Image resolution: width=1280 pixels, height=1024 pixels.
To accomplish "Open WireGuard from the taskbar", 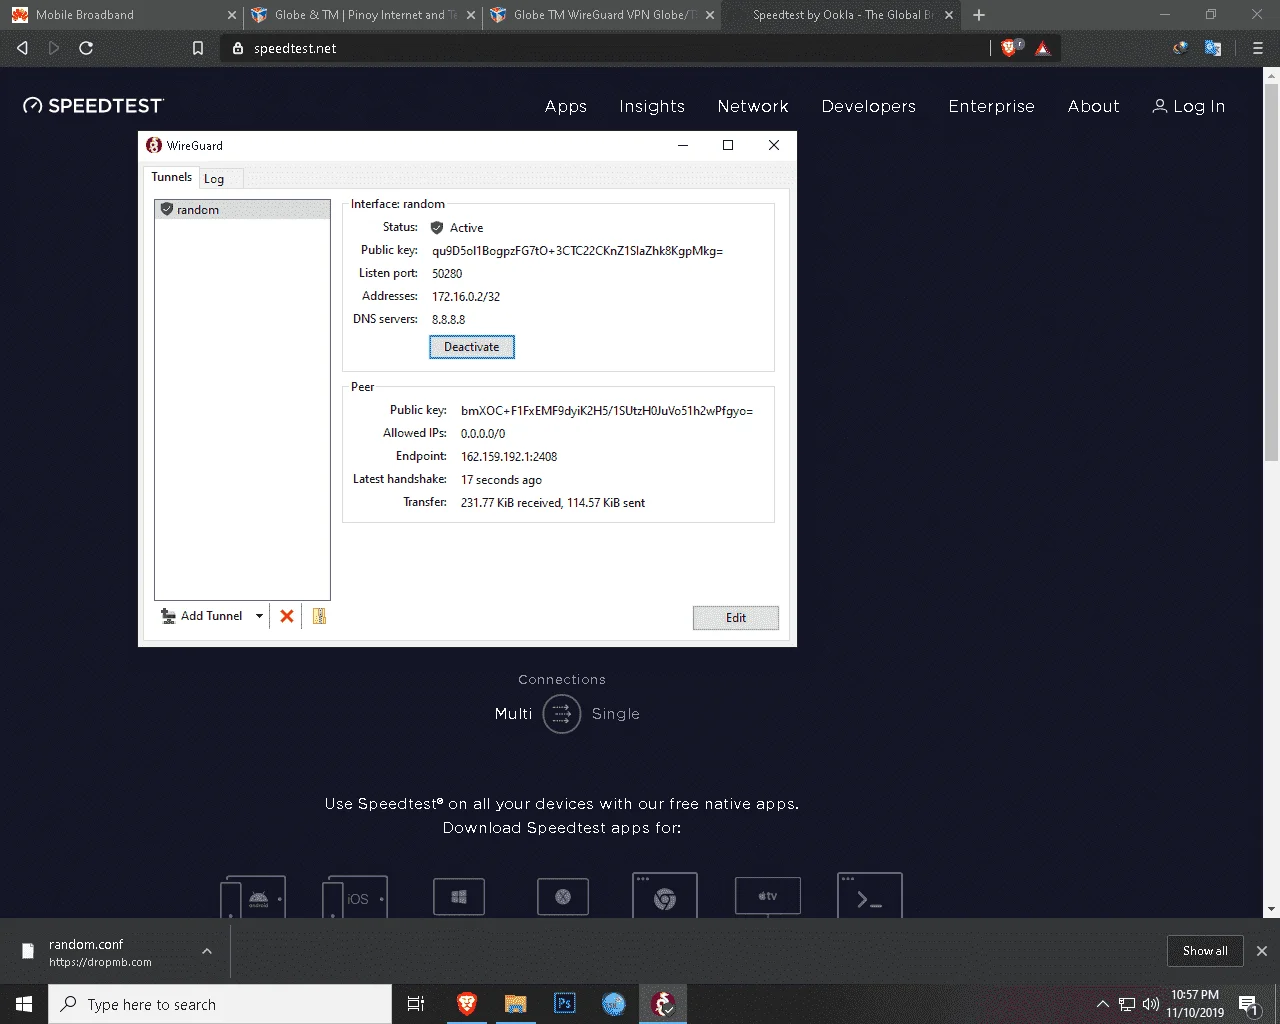I will point(663,1004).
